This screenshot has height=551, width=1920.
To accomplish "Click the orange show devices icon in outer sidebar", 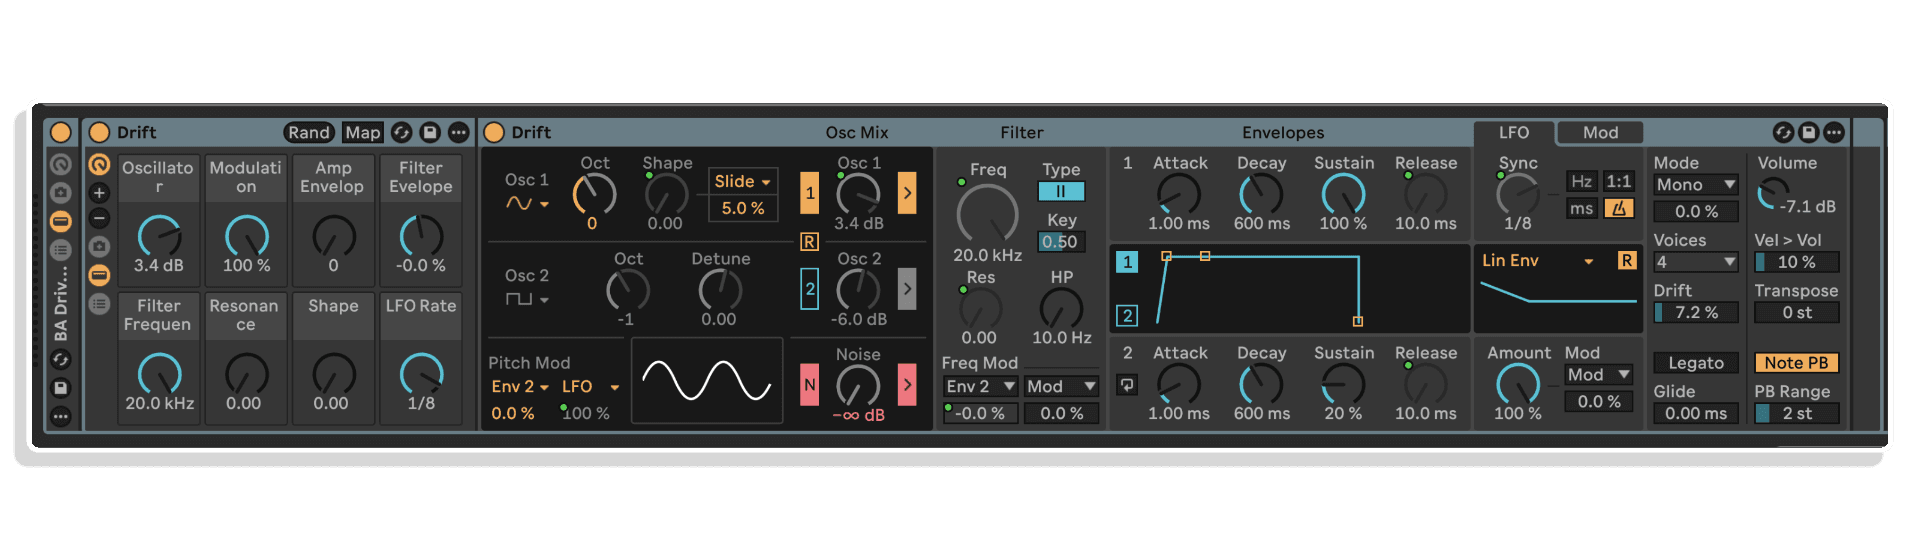I will 61,221.
